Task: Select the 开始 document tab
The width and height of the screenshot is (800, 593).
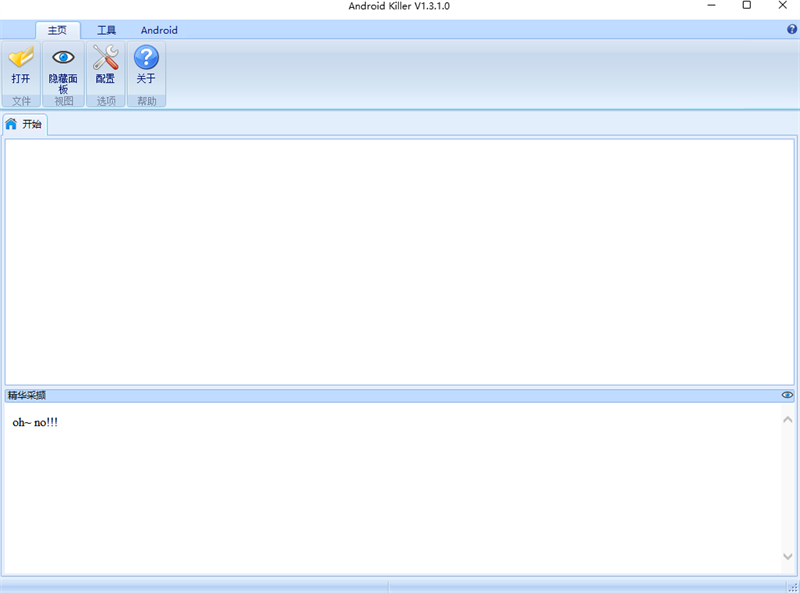Action: point(24,125)
